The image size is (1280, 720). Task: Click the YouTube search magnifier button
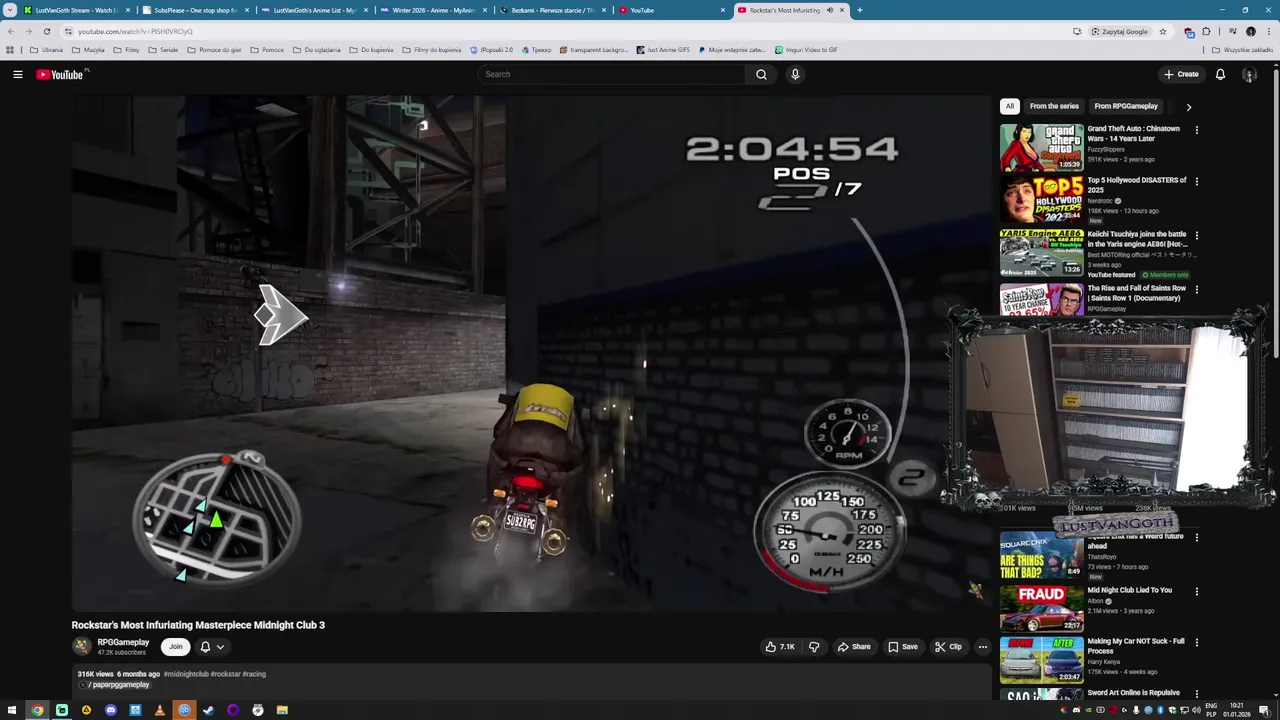pyautogui.click(x=761, y=74)
